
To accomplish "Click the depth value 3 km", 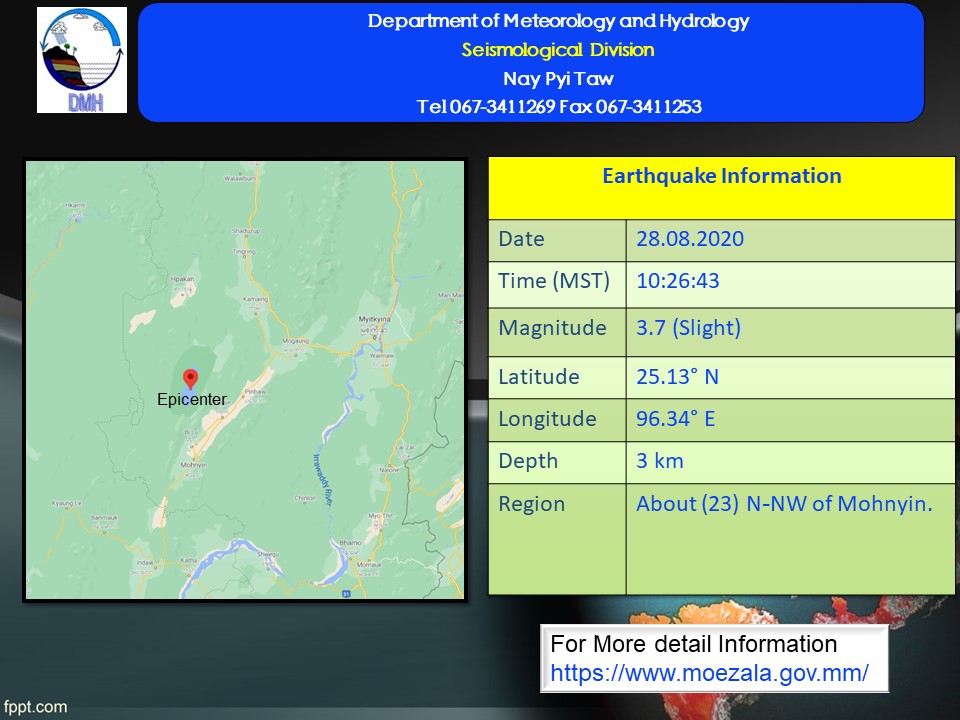I will click(x=660, y=461).
